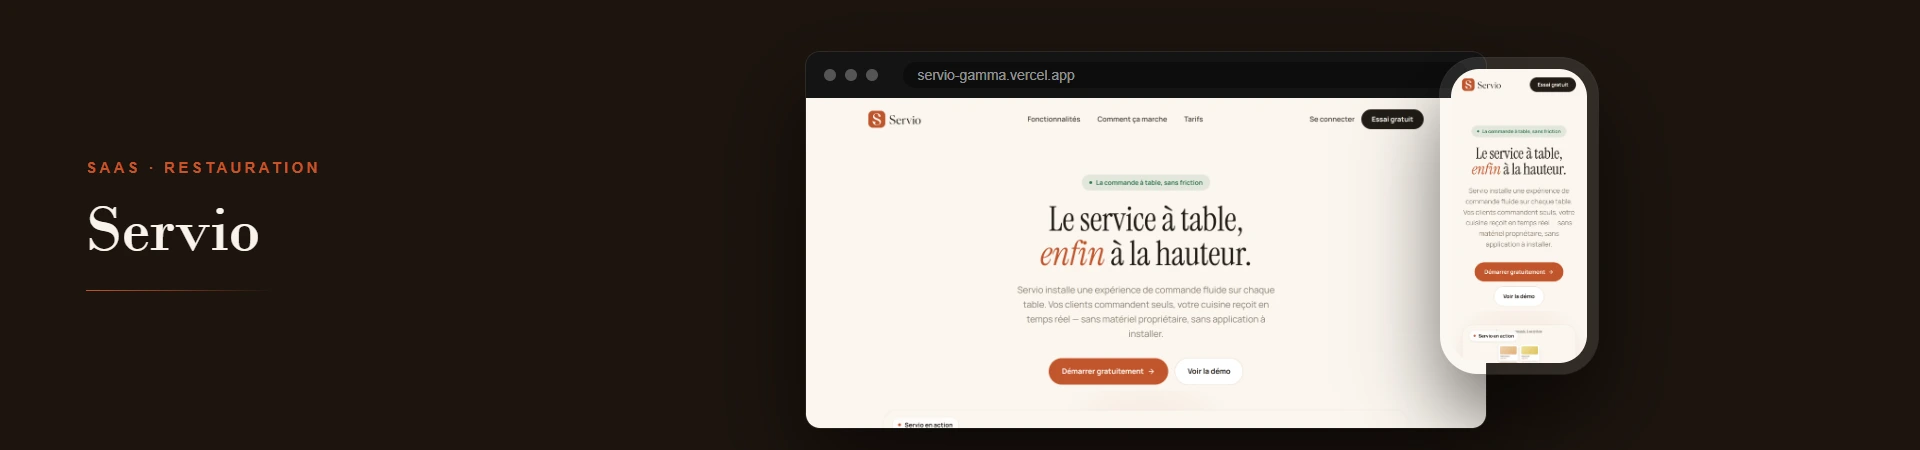The height and width of the screenshot is (450, 1920).
Task: Click the Essai gratuit button in the mobile mockup
Action: coord(1552,85)
